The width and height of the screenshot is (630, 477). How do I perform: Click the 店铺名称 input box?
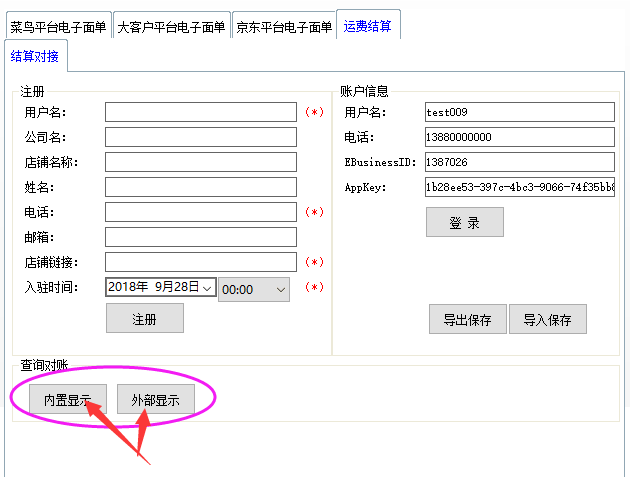pos(200,162)
